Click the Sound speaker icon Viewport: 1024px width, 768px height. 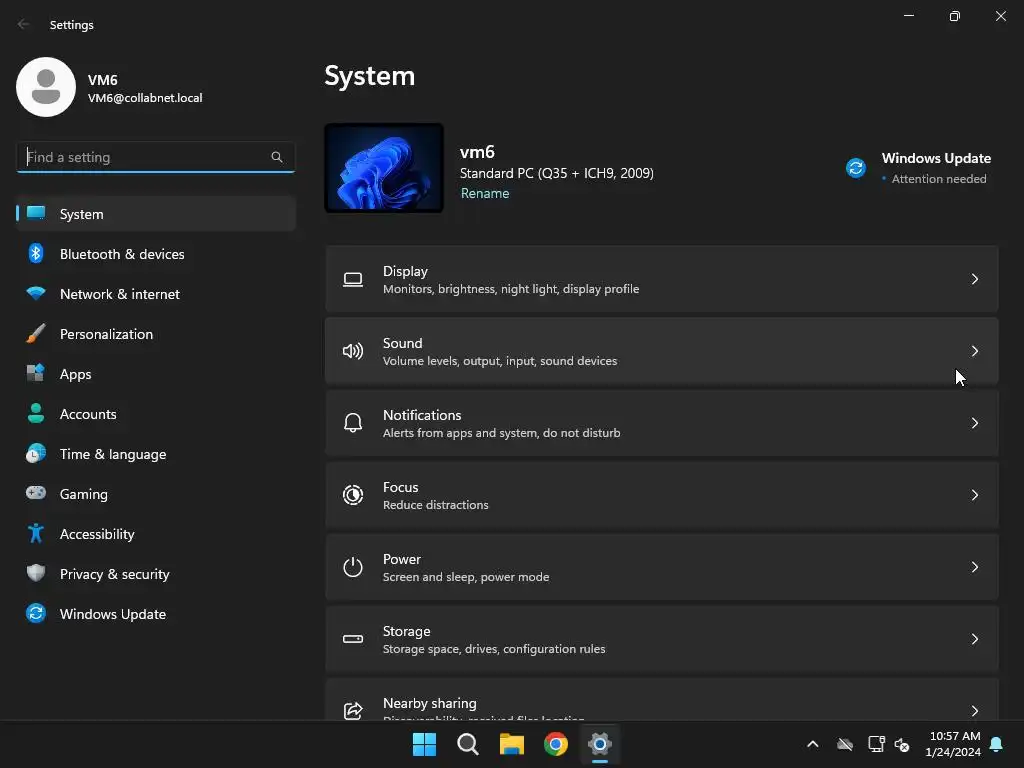point(353,351)
